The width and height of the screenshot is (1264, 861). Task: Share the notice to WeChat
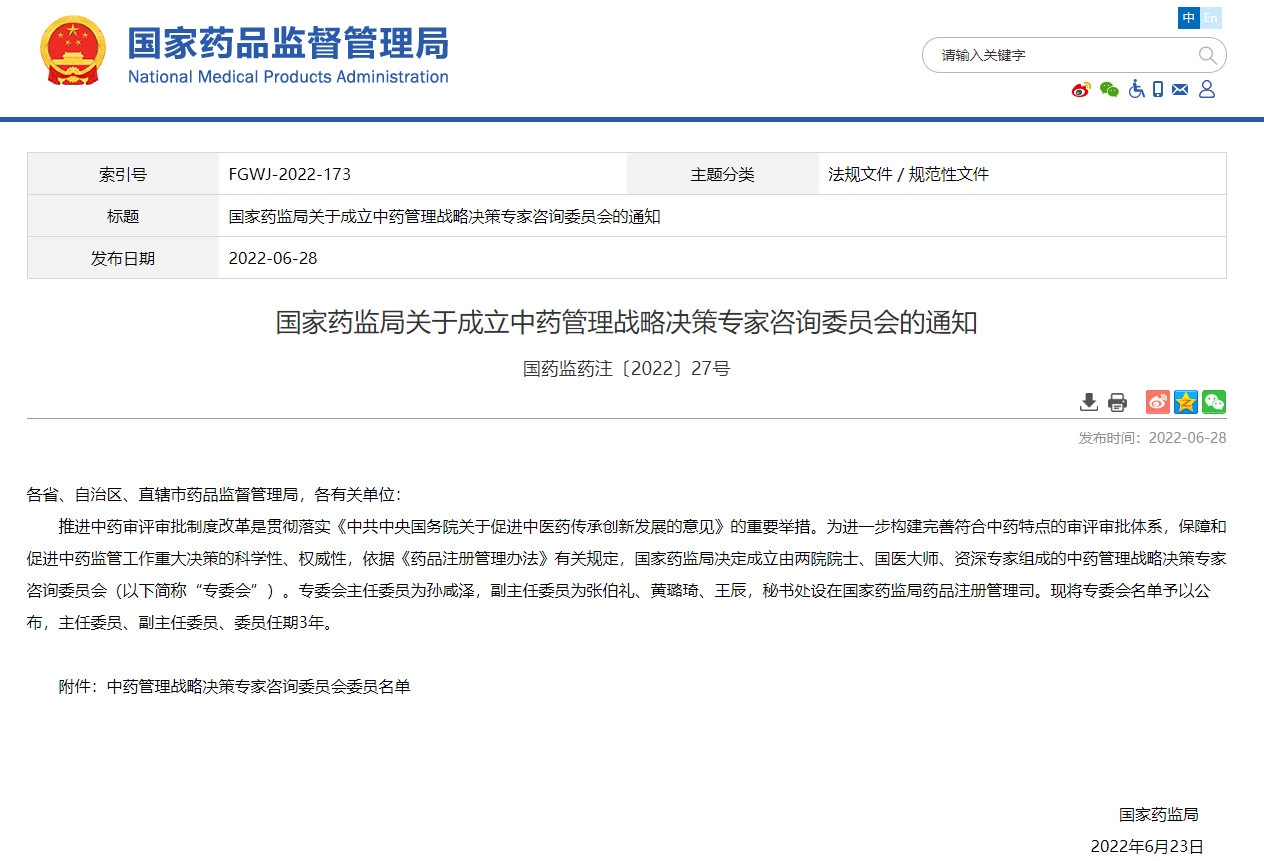(x=1213, y=401)
